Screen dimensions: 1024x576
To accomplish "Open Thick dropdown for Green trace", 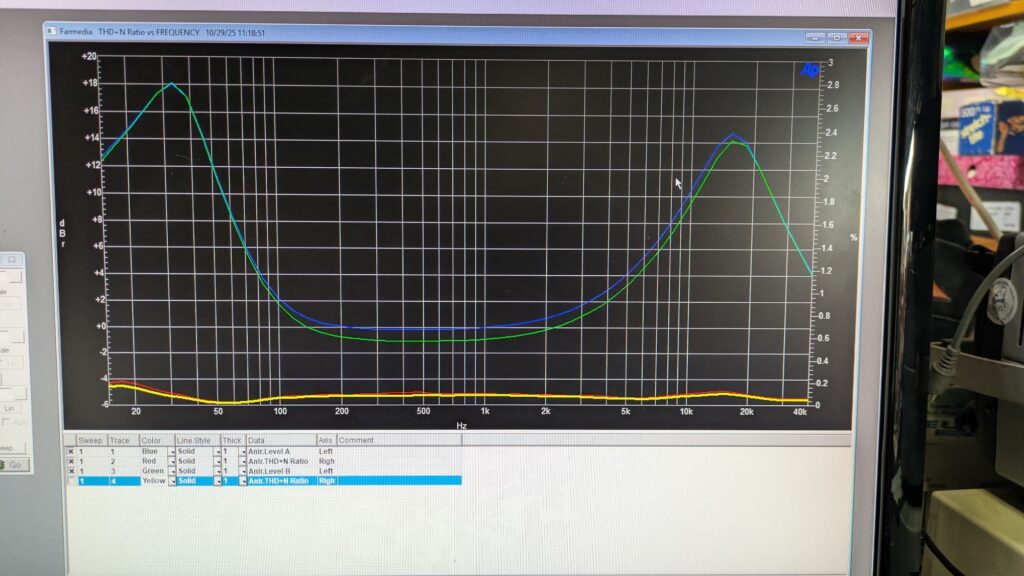I will tap(242, 471).
